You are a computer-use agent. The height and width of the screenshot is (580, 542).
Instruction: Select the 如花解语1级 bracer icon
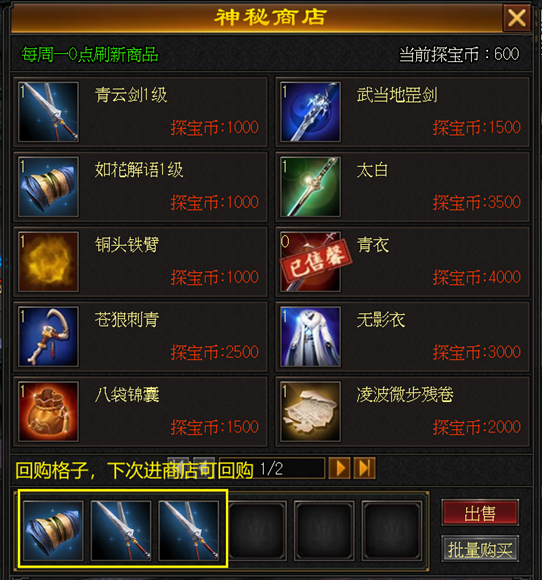coord(48,187)
